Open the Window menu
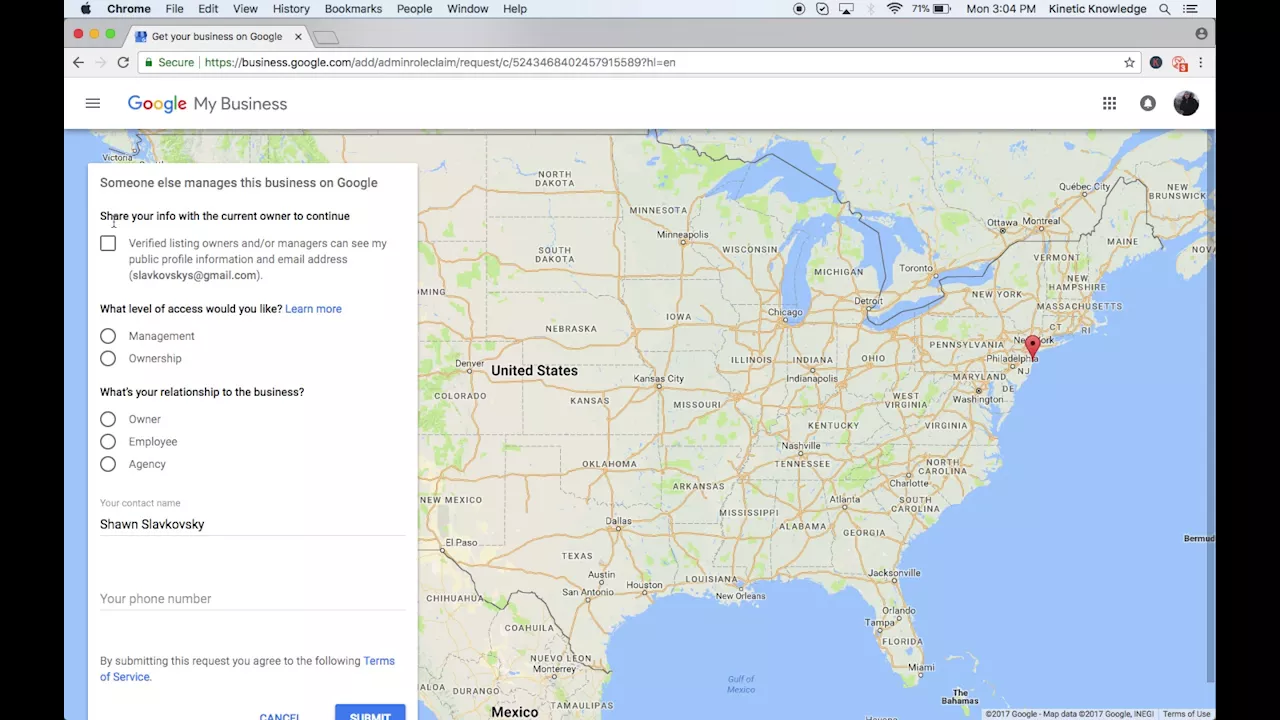The width and height of the screenshot is (1280, 720). click(x=467, y=9)
